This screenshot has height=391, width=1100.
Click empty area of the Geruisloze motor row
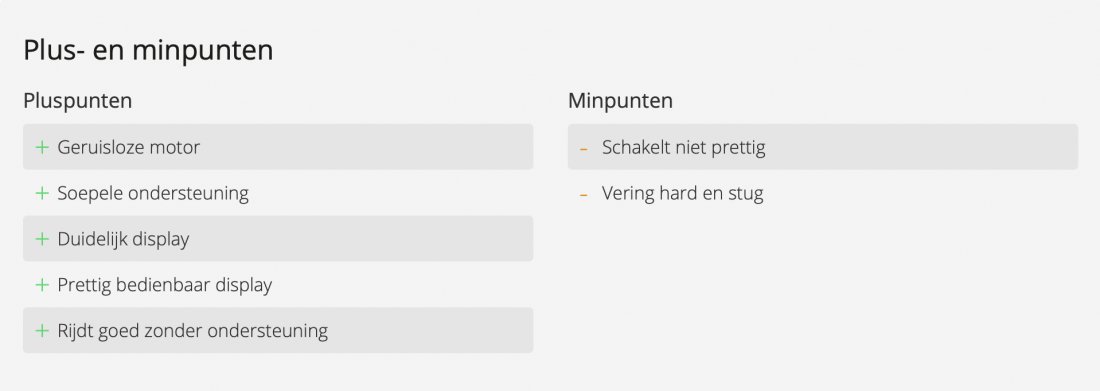tap(365, 147)
